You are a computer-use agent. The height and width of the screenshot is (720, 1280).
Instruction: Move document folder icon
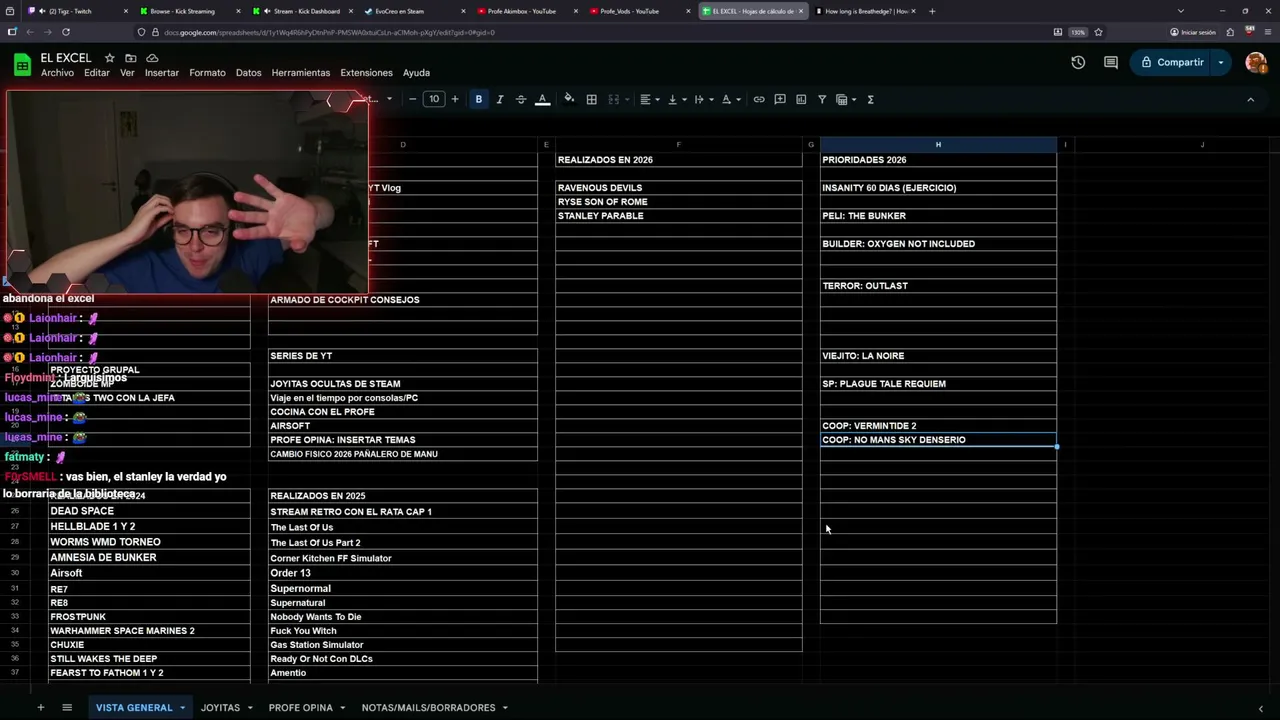tap(131, 58)
